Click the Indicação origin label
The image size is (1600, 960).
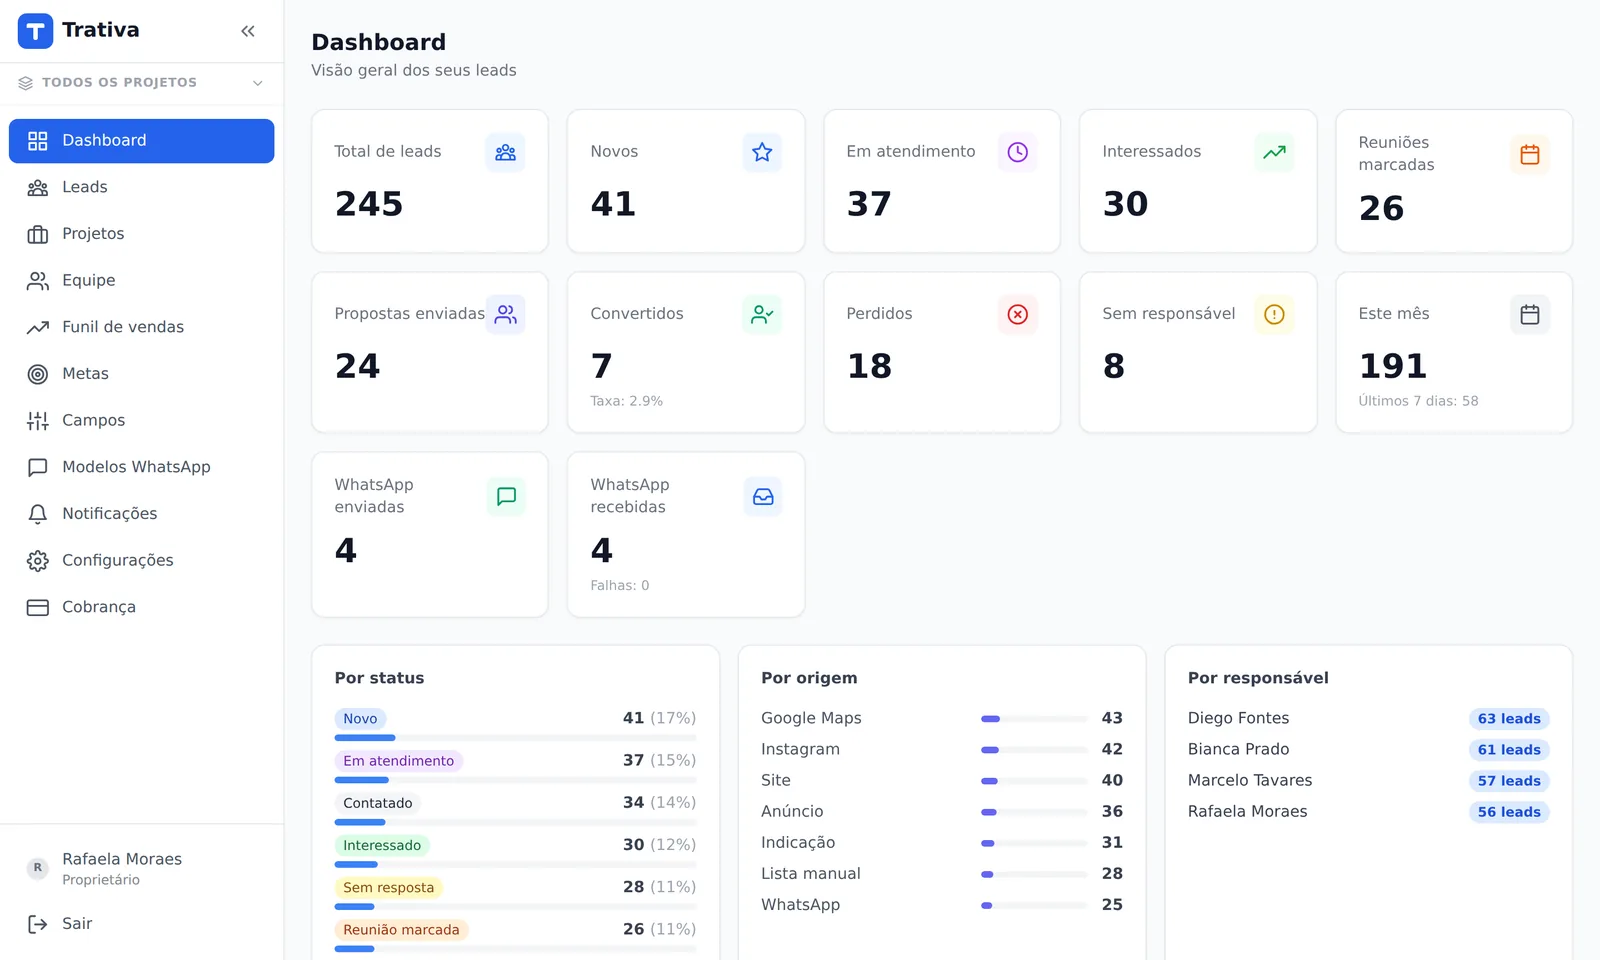pyautogui.click(x=798, y=843)
